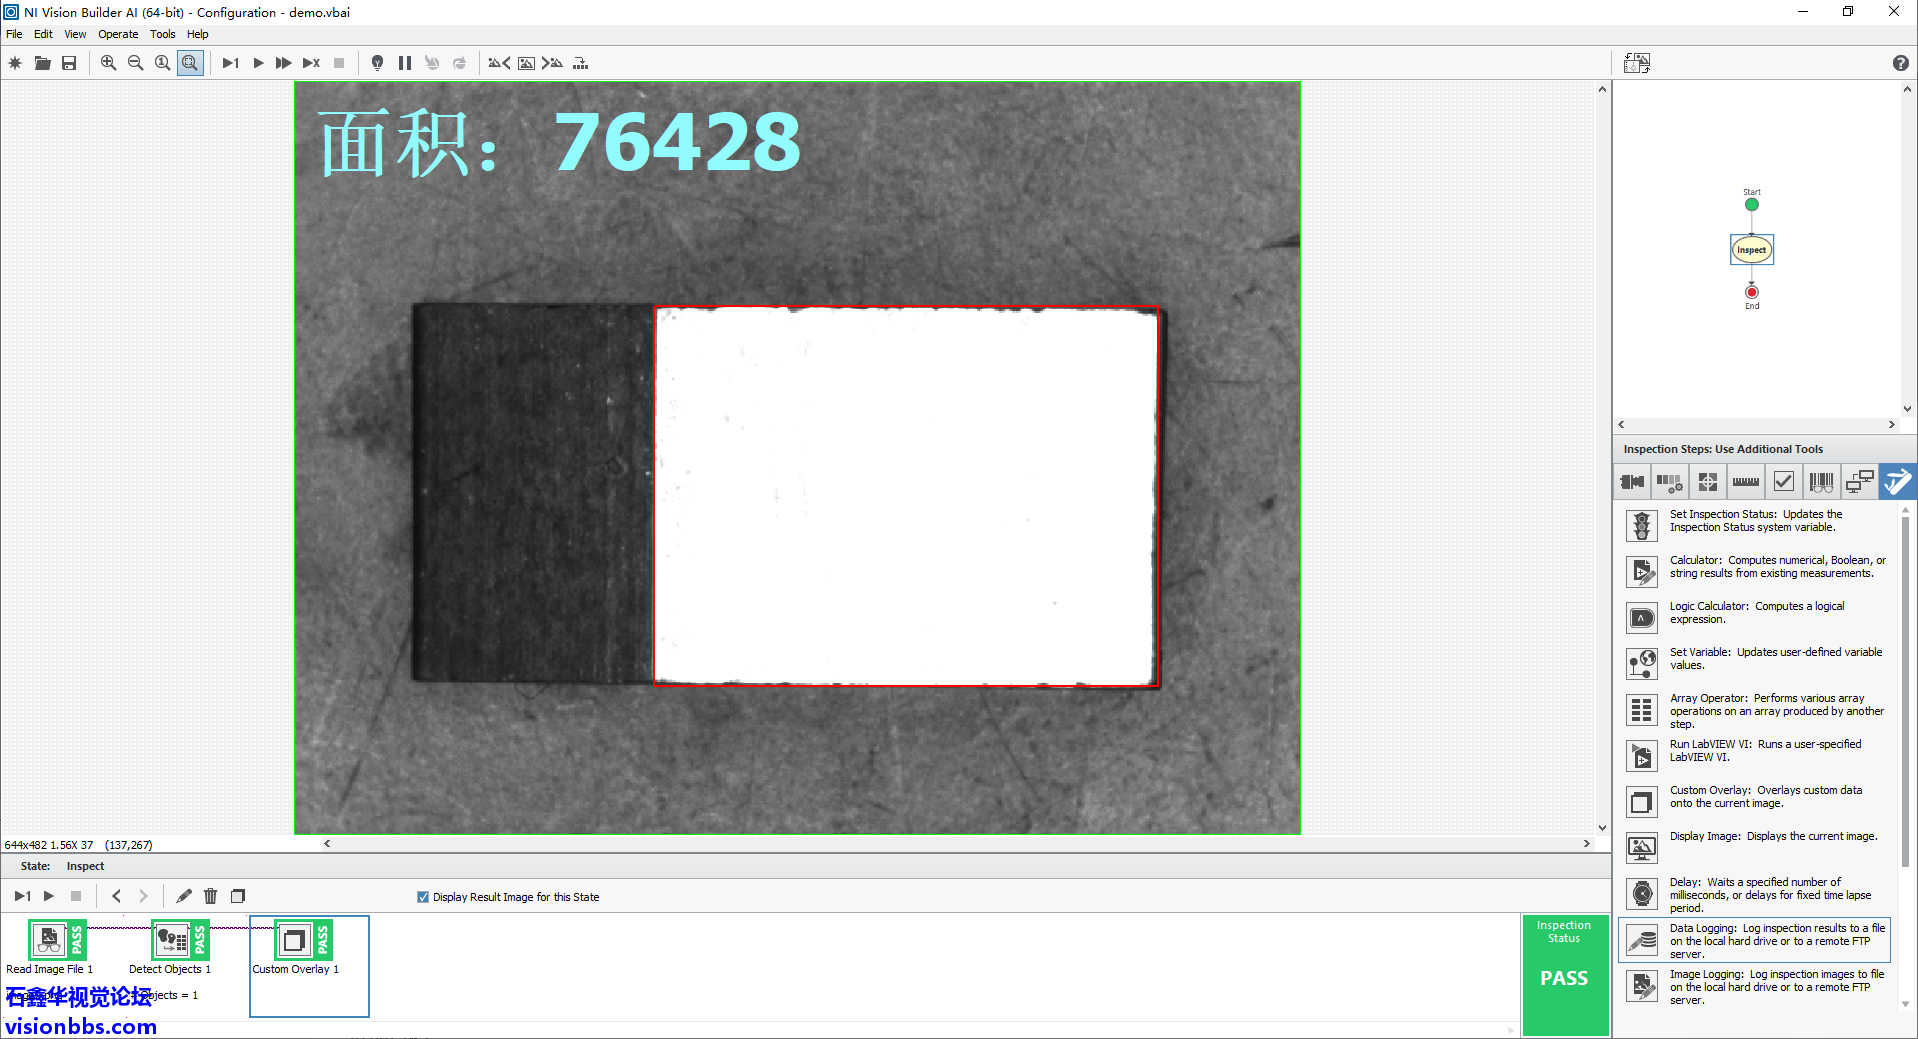Uncheck Display Result Image for this State

[423, 897]
